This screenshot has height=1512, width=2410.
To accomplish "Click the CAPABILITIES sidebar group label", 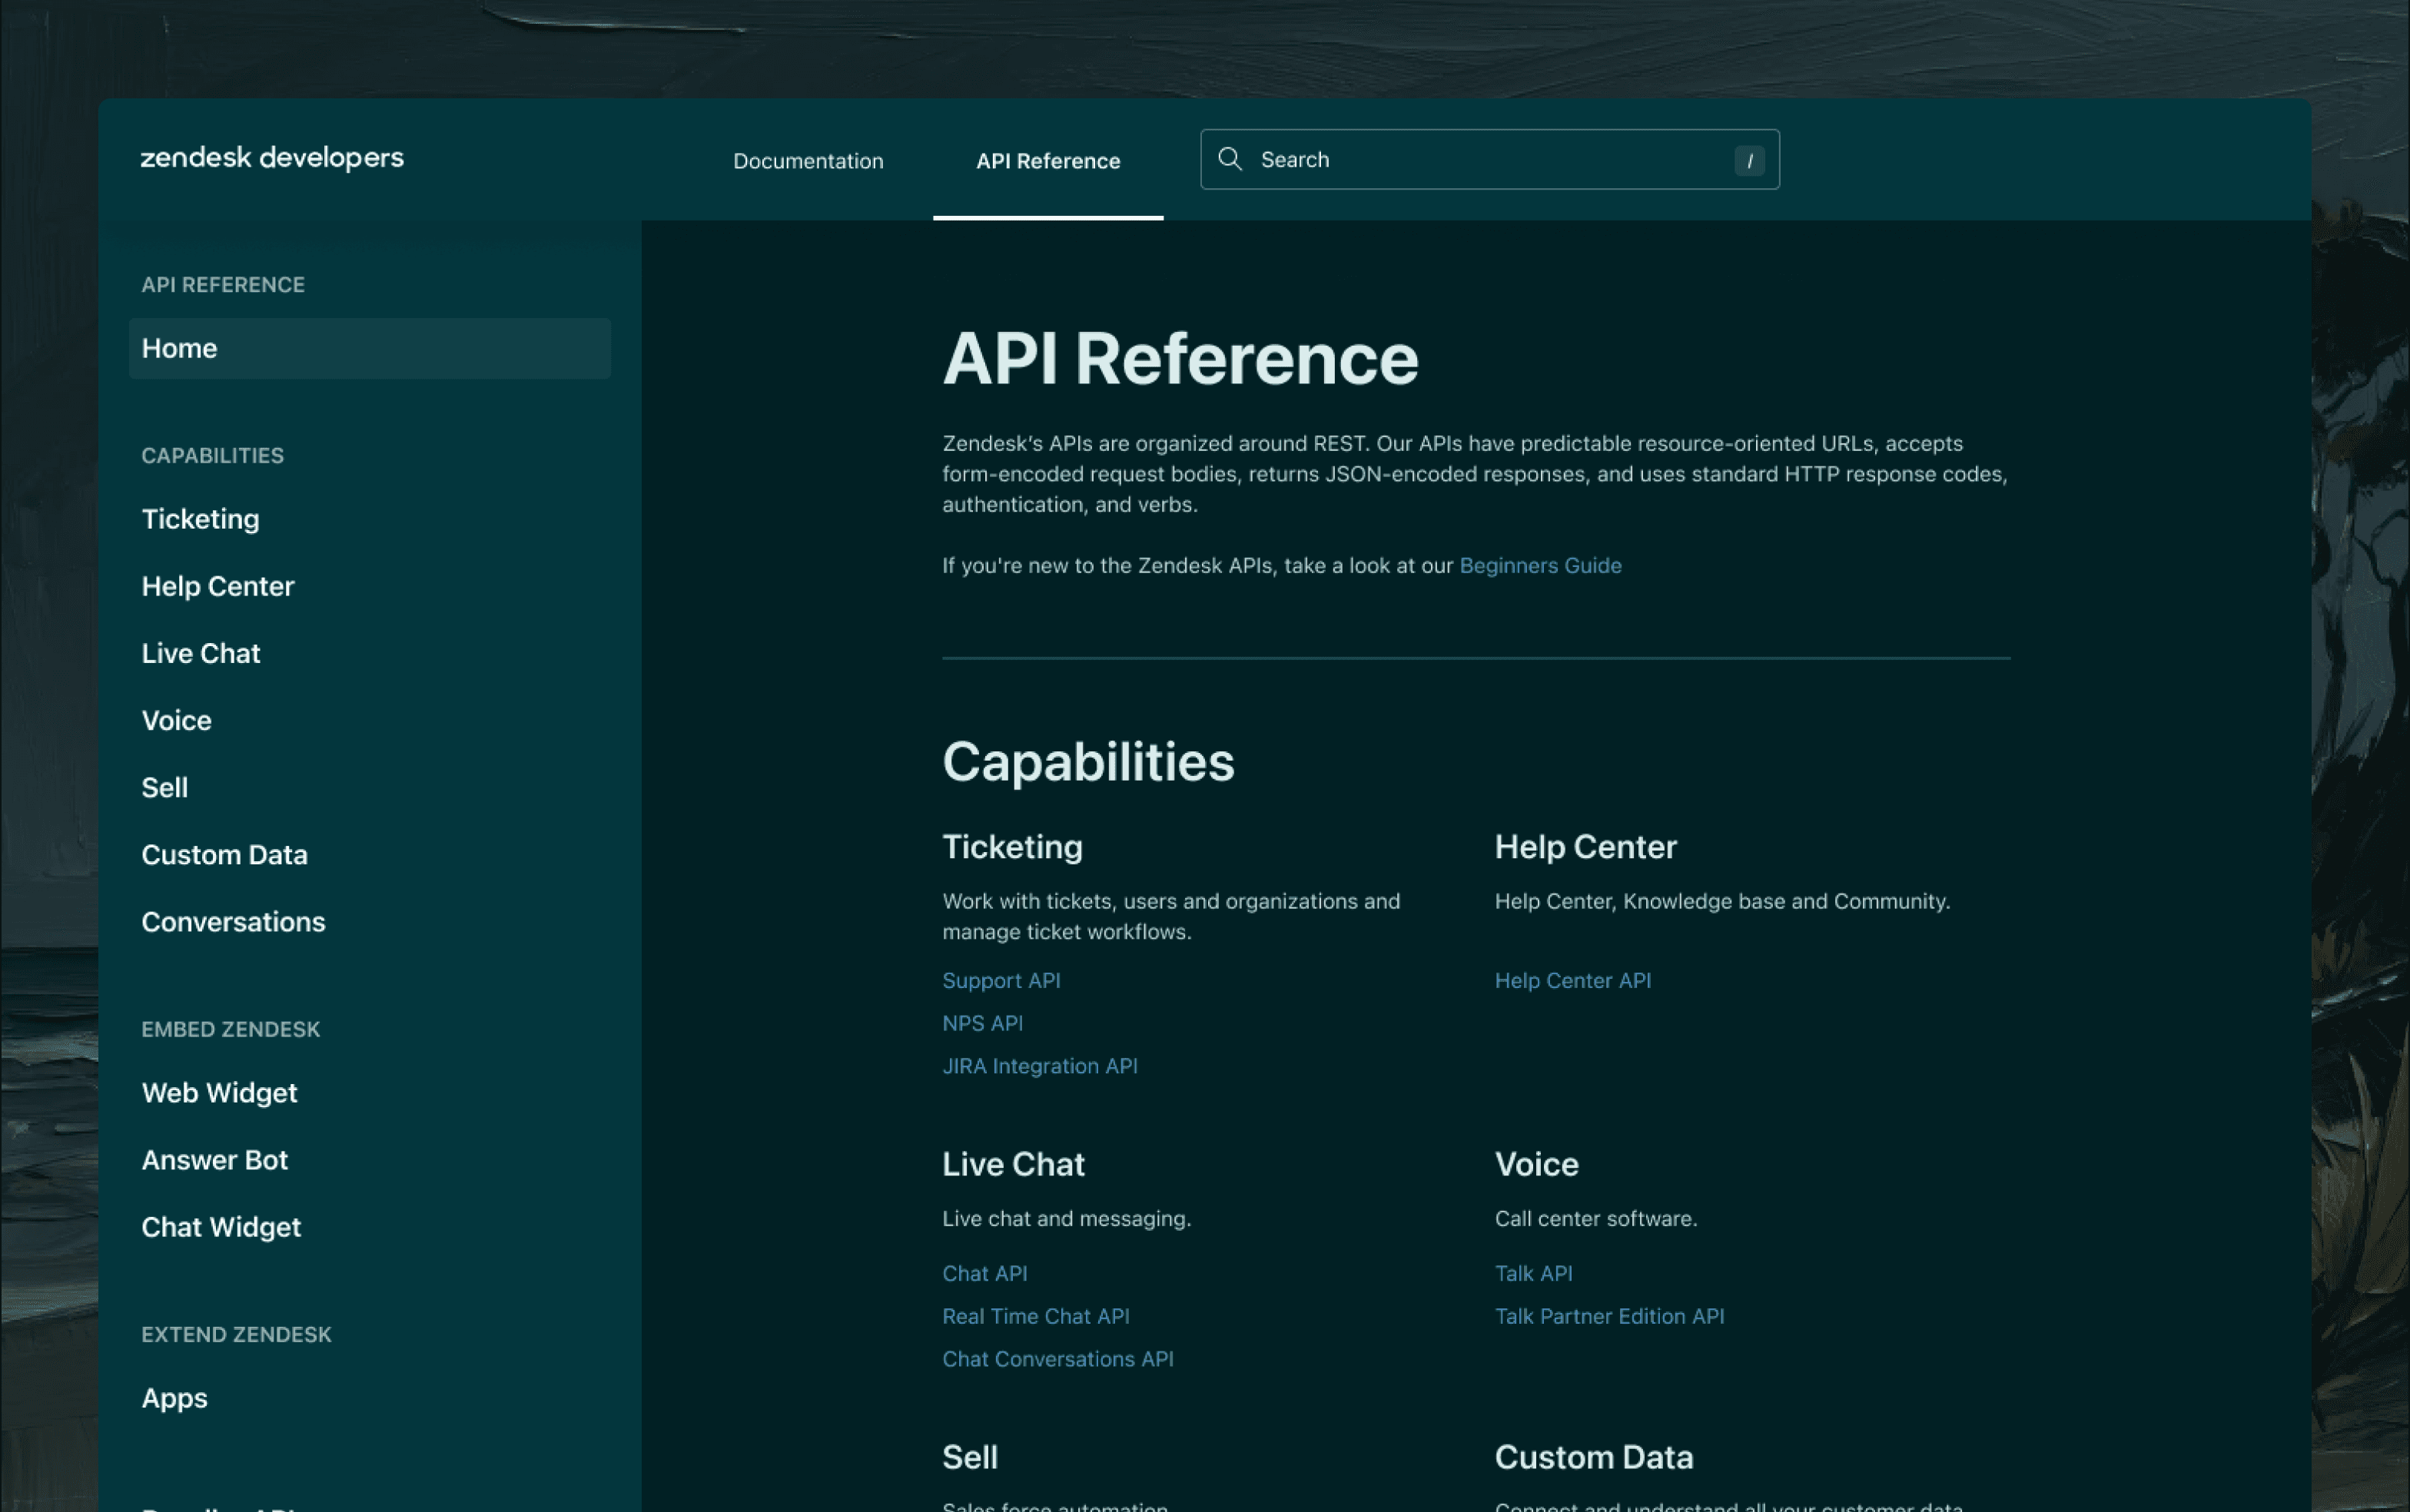I will (212, 455).
